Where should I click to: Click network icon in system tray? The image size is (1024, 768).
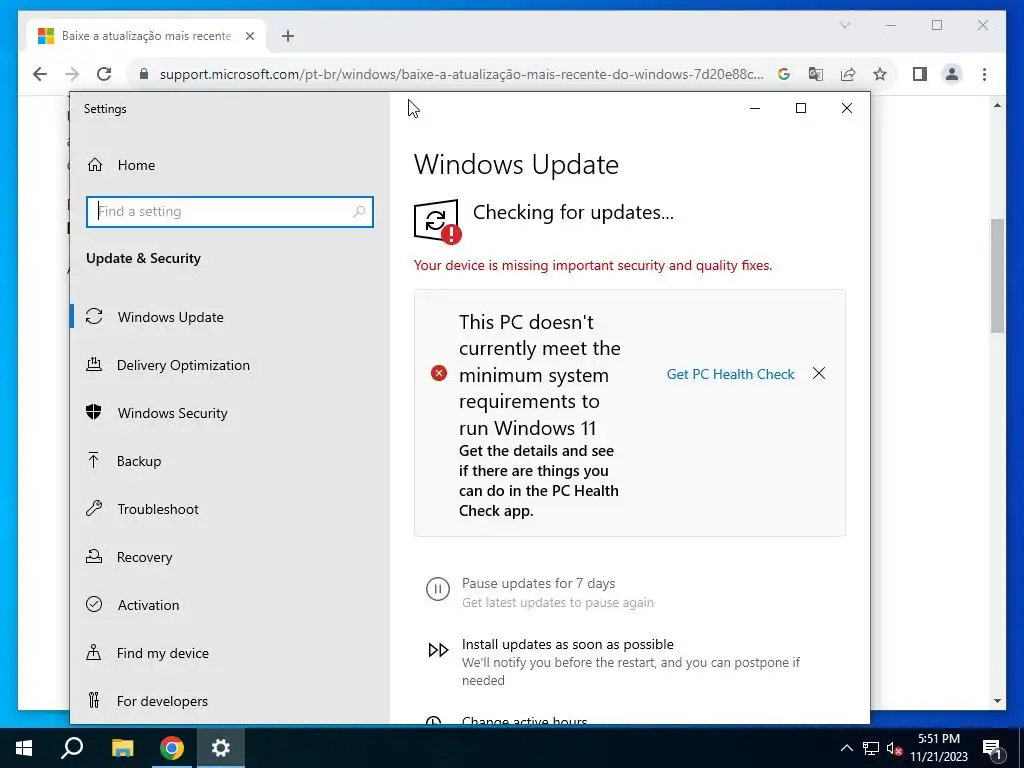pos(871,748)
